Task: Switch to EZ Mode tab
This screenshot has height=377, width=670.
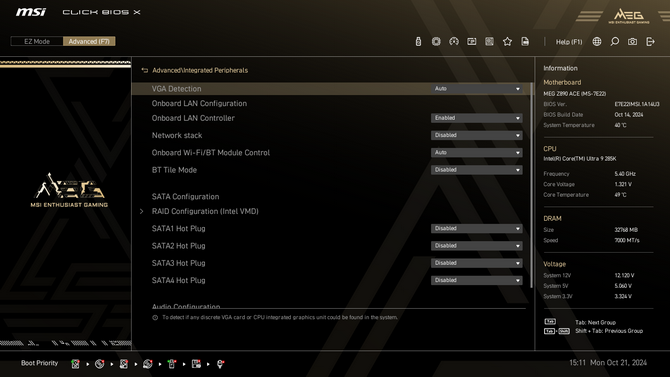Action: tap(37, 41)
